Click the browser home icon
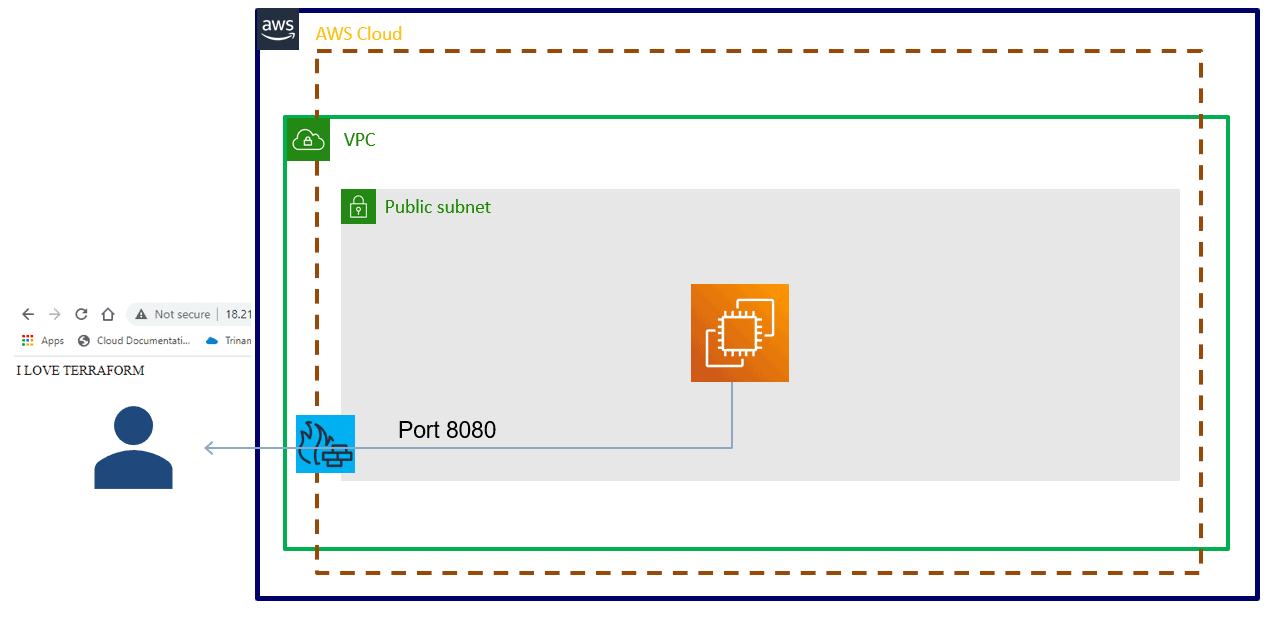1278x618 pixels. (107, 313)
